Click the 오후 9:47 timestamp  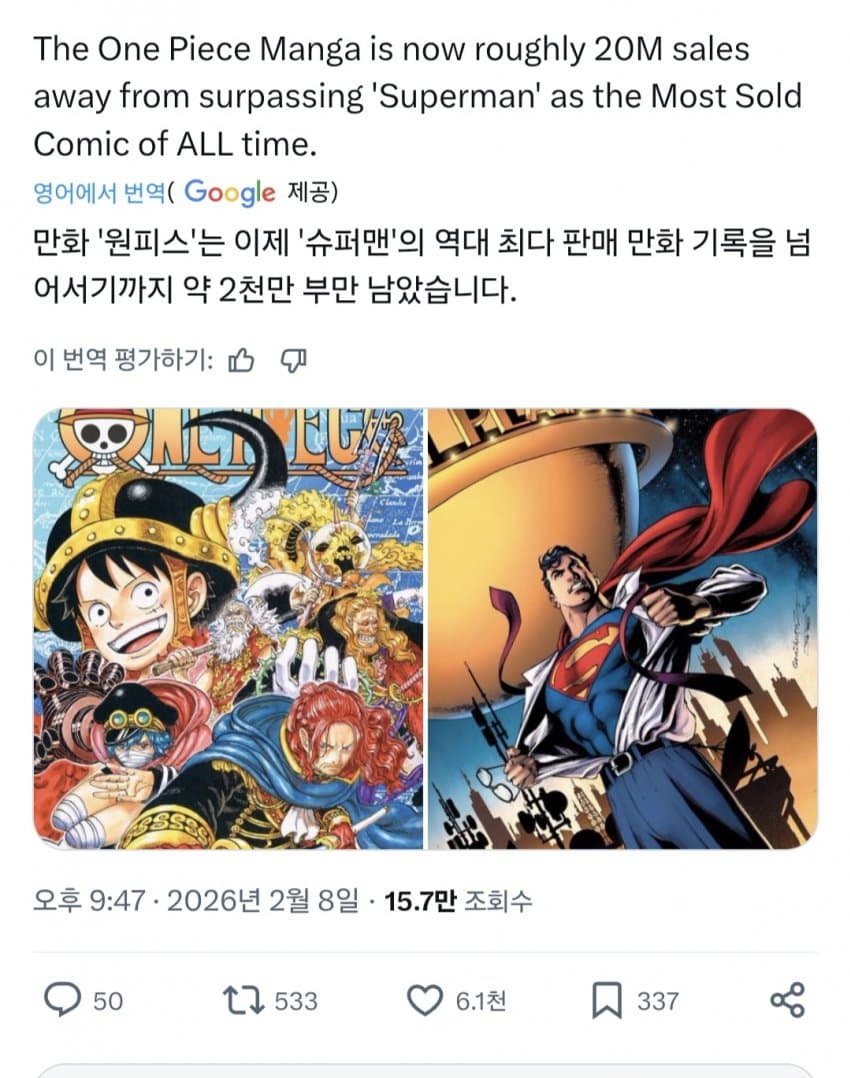(x=89, y=900)
